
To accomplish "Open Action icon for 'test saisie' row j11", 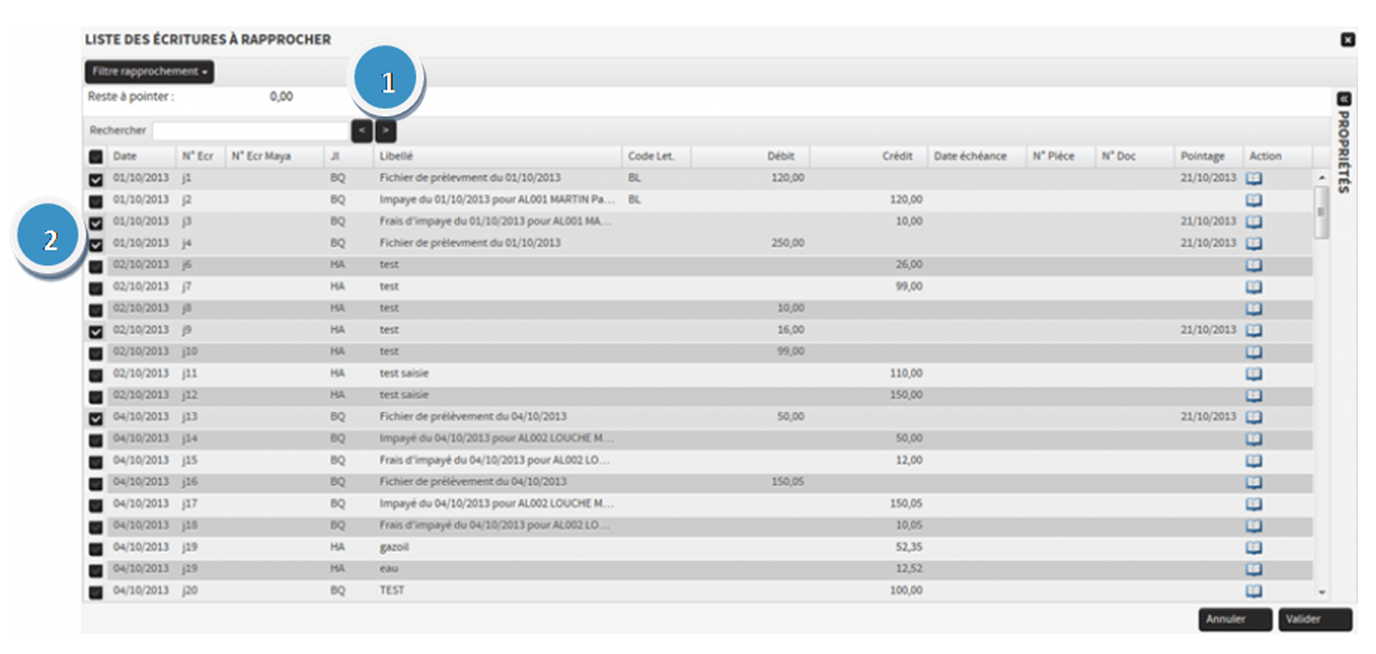I will [x=1253, y=372].
